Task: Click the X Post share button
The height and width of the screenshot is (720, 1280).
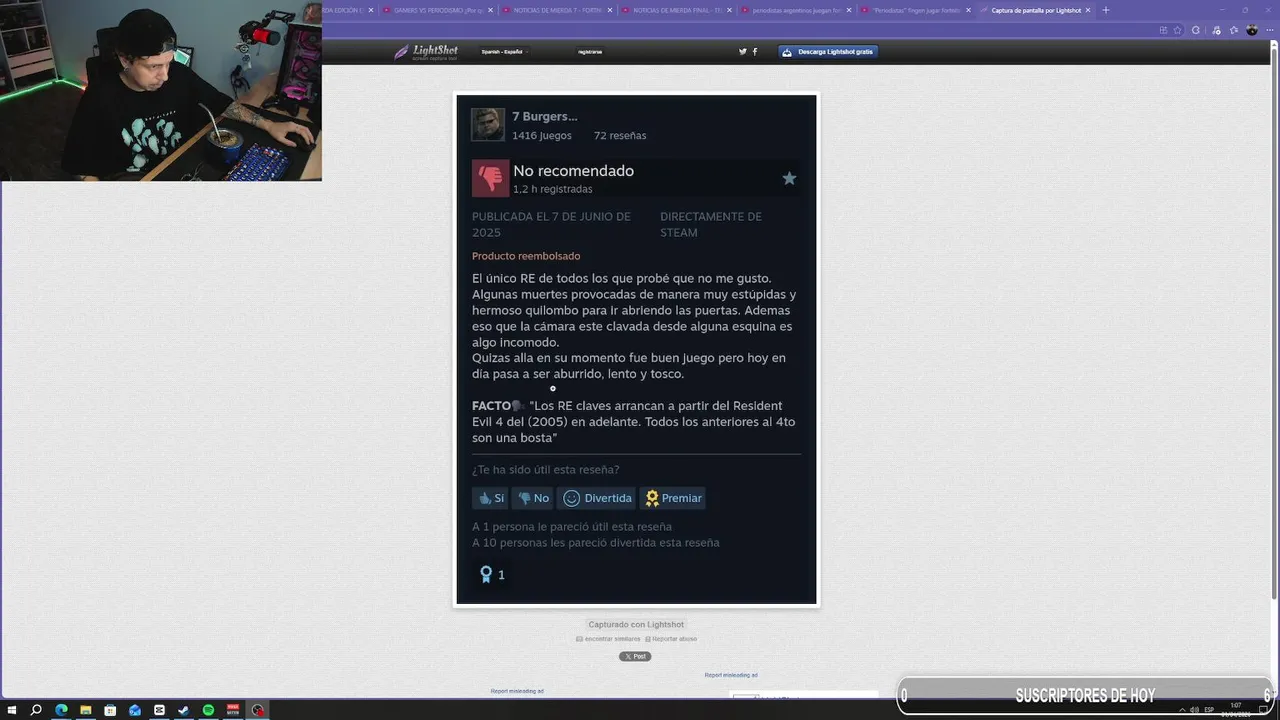Action: (635, 656)
